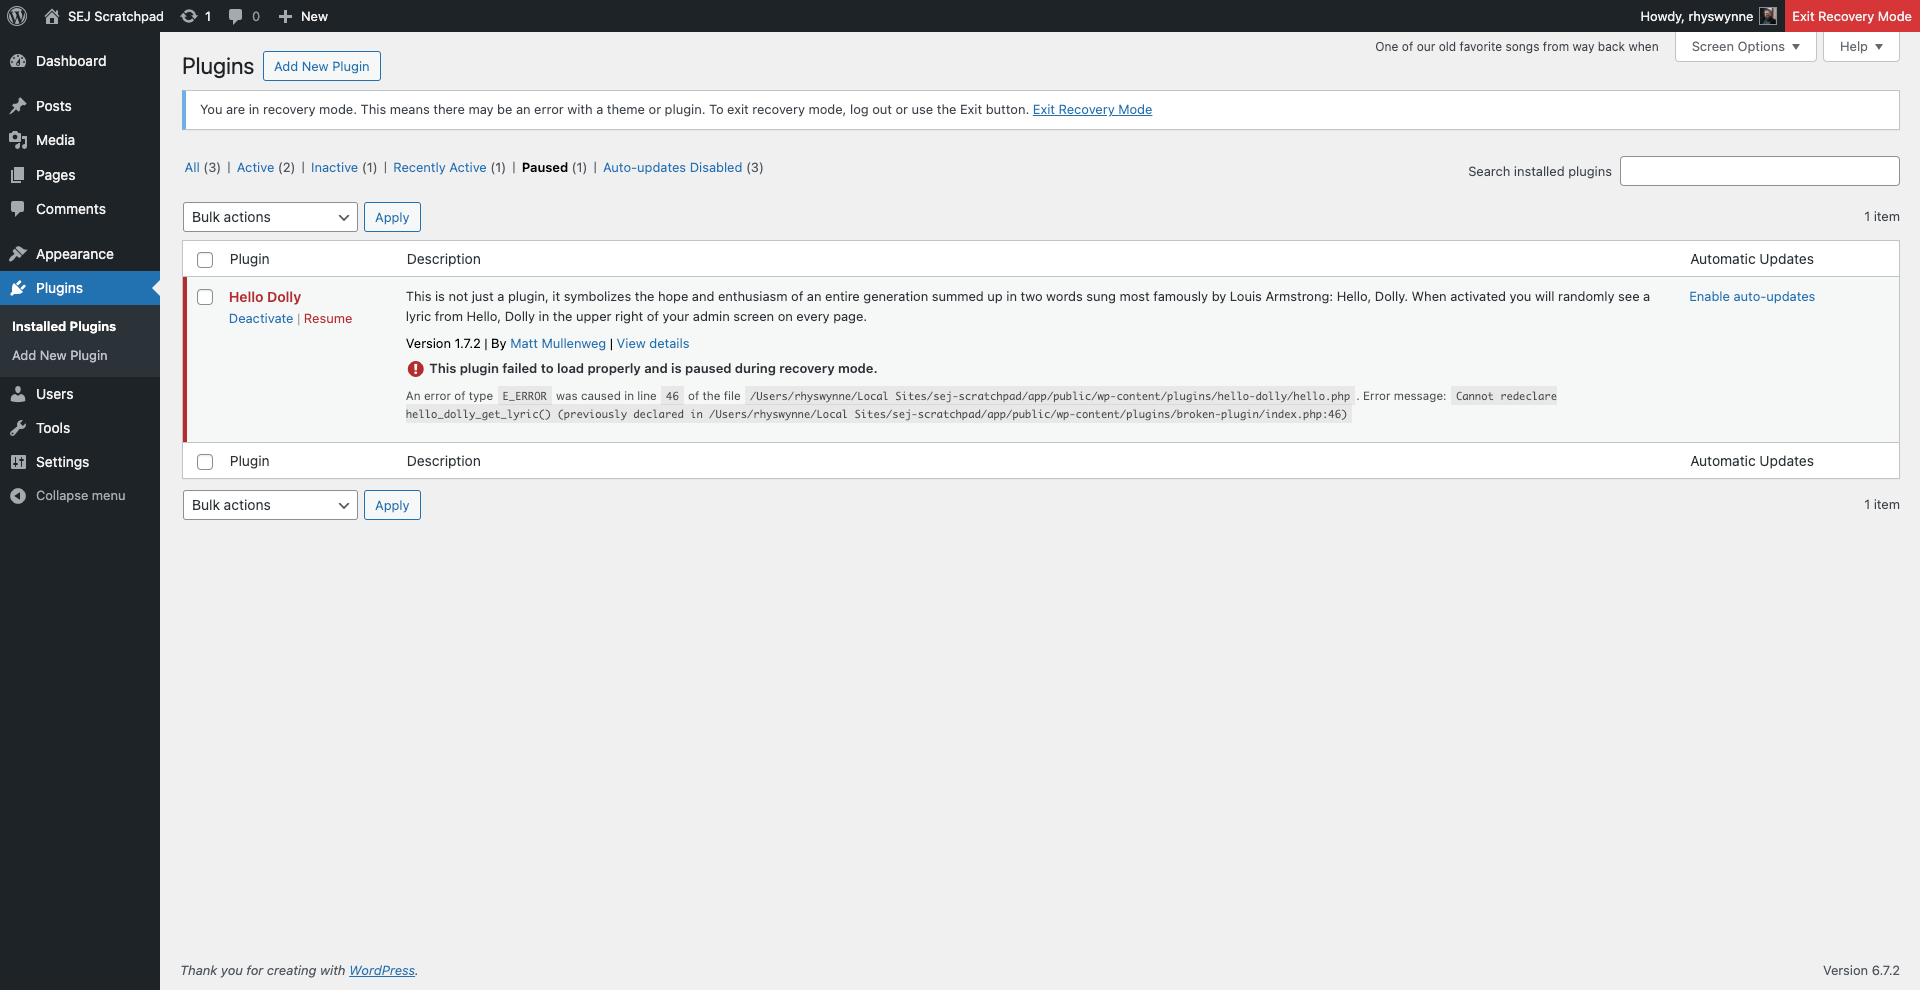Open the comments bubble in the top bar
Image resolution: width=1920 pixels, height=990 pixels.
pos(236,16)
